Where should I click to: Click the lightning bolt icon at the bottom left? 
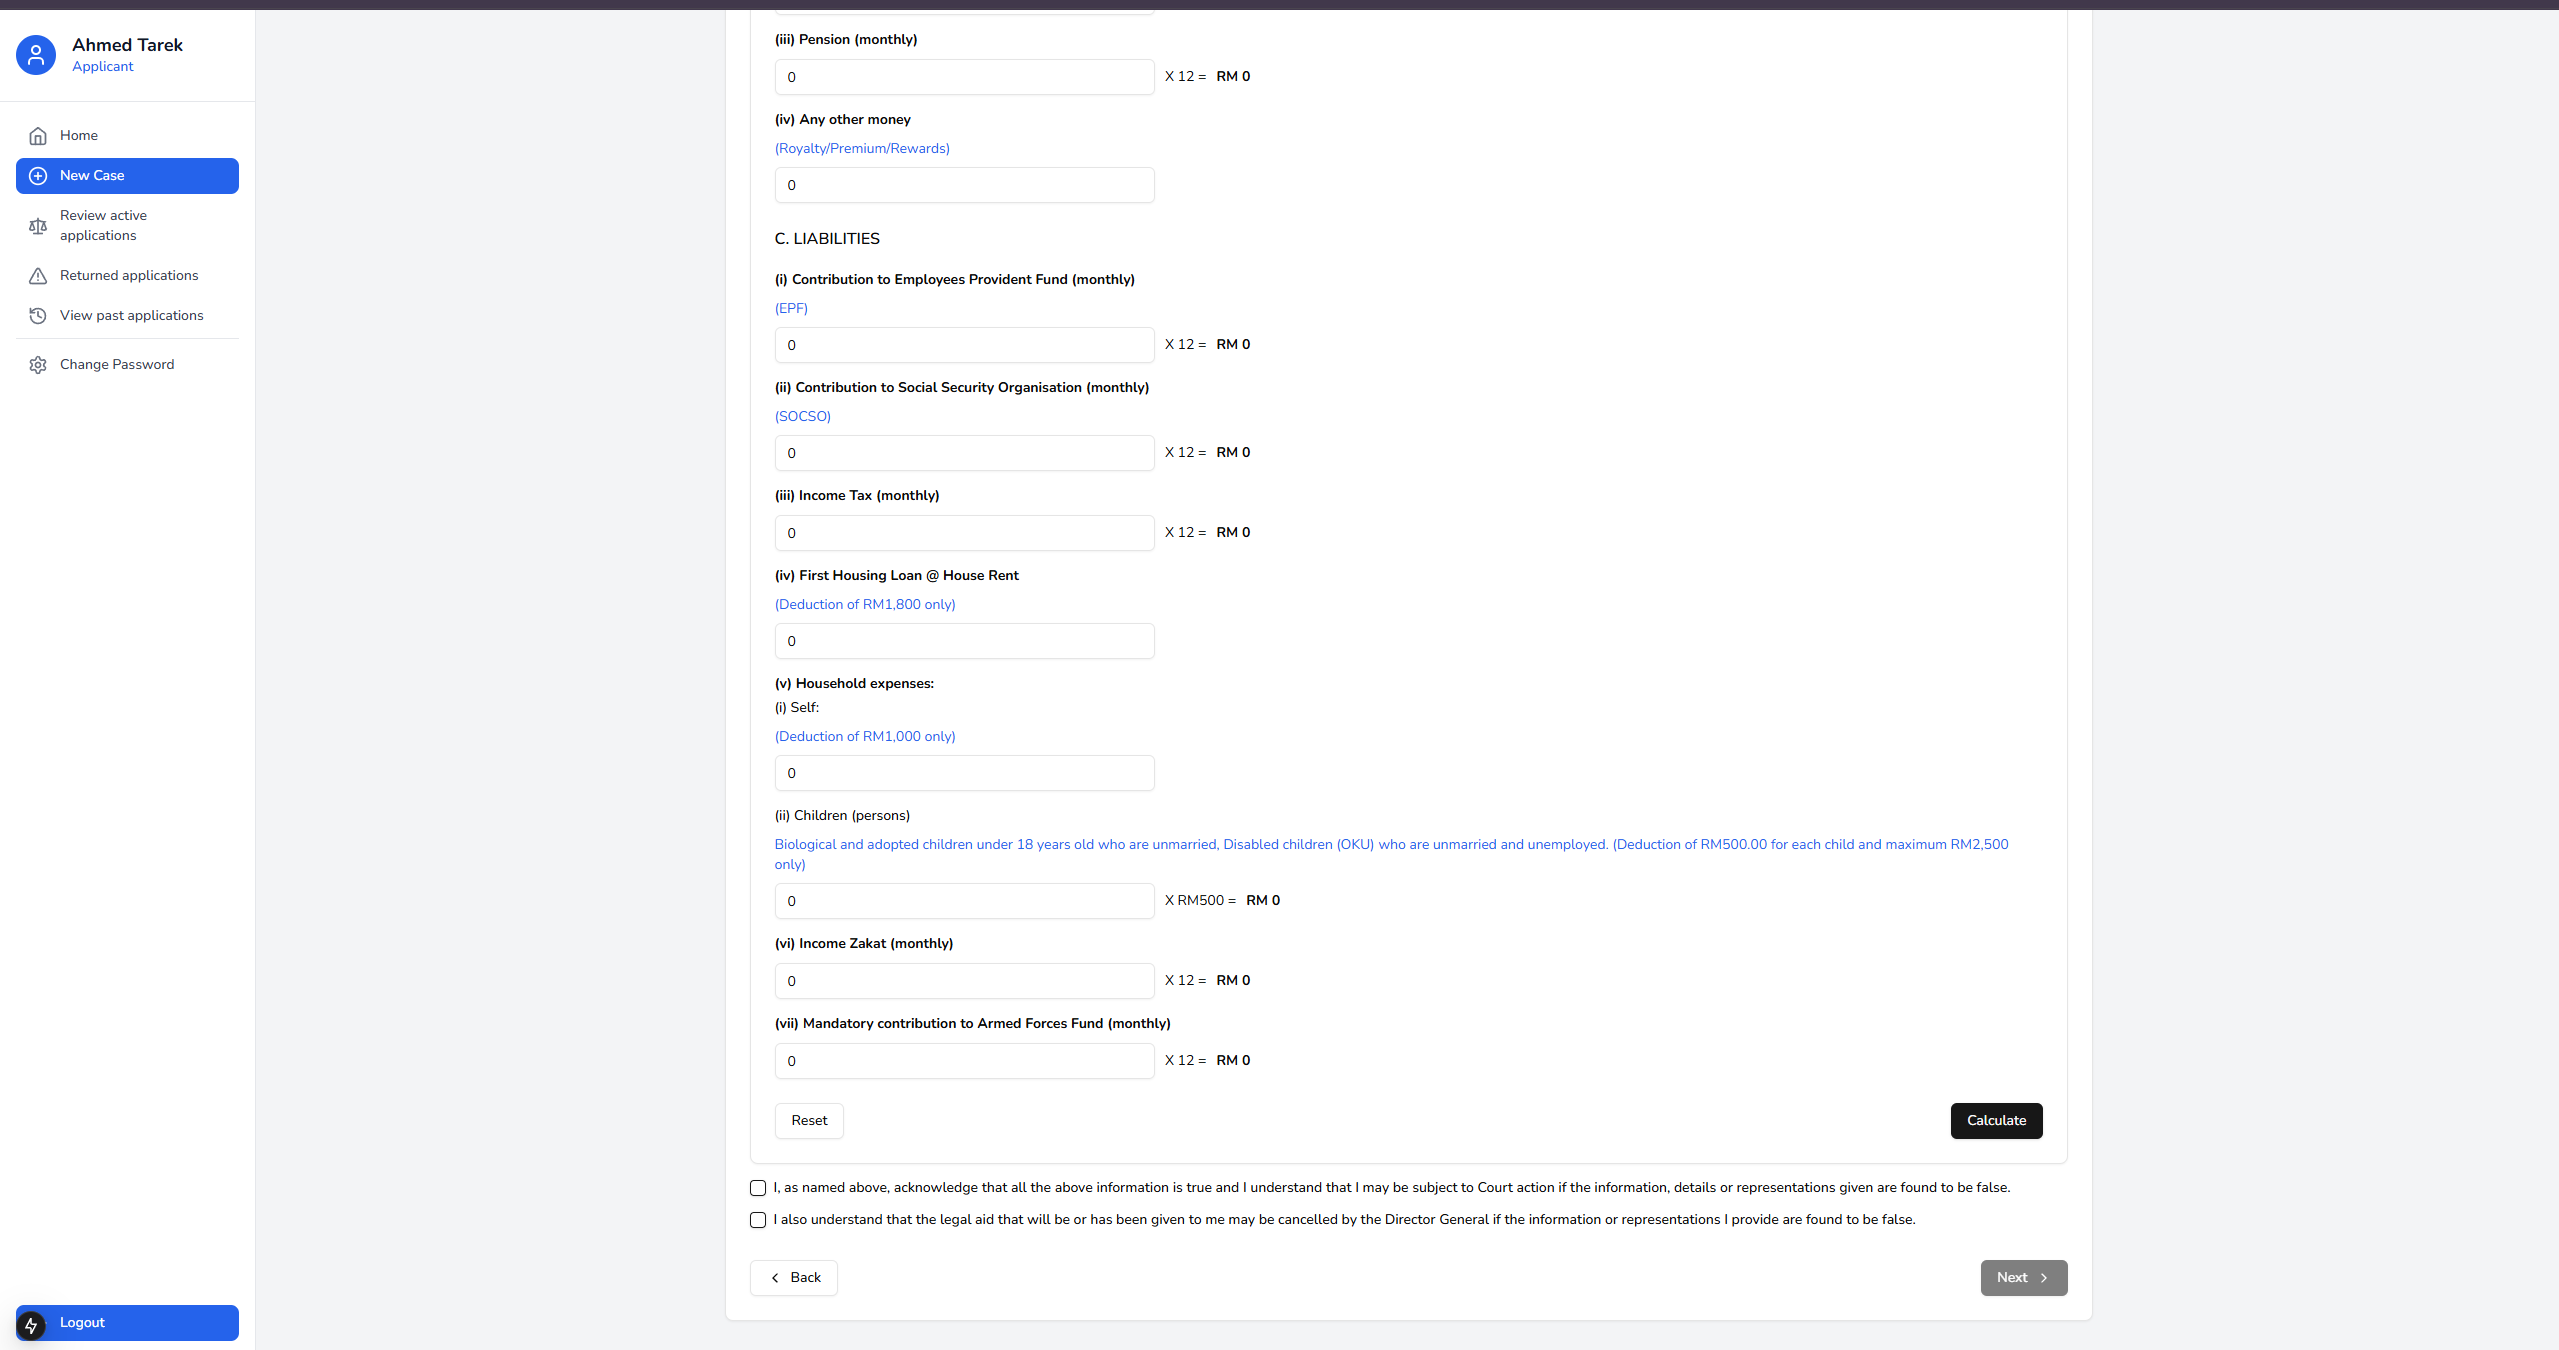[x=31, y=1325]
